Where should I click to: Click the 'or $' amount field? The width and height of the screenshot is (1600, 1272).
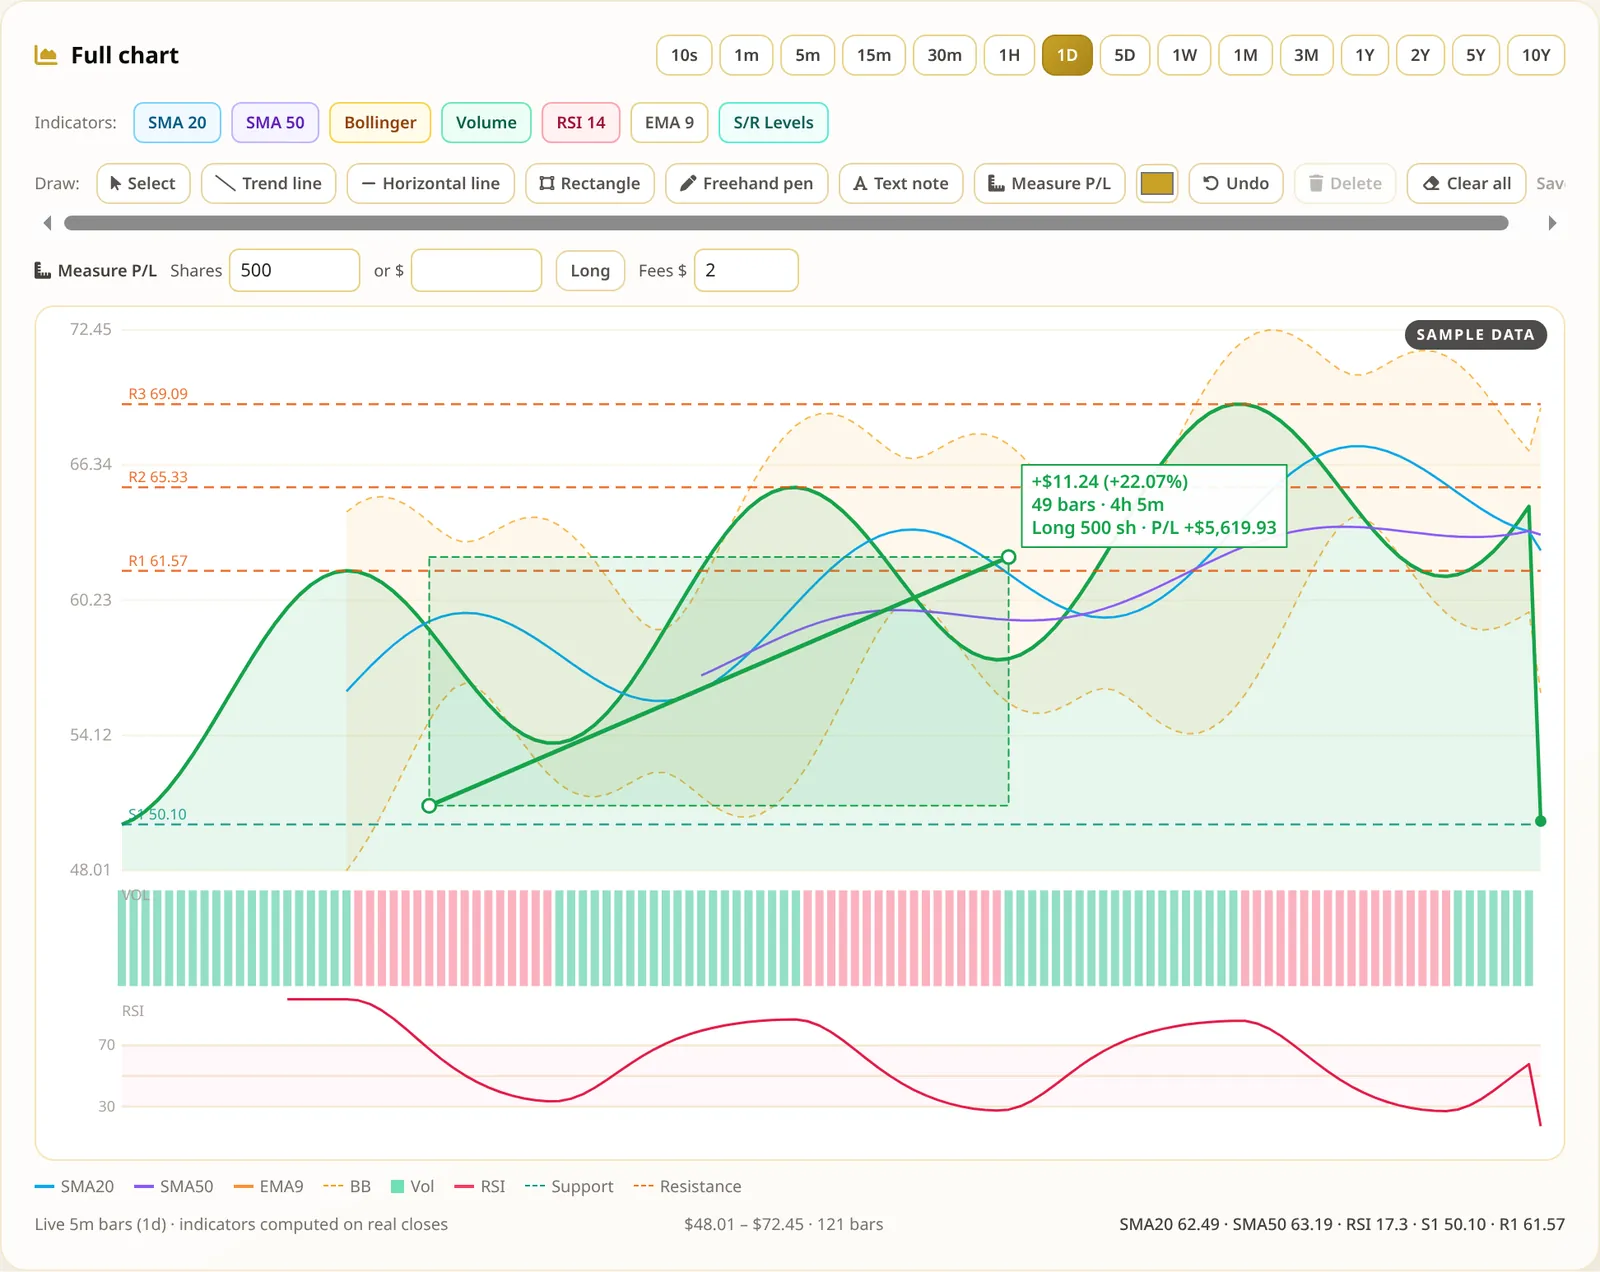tap(476, 270)
